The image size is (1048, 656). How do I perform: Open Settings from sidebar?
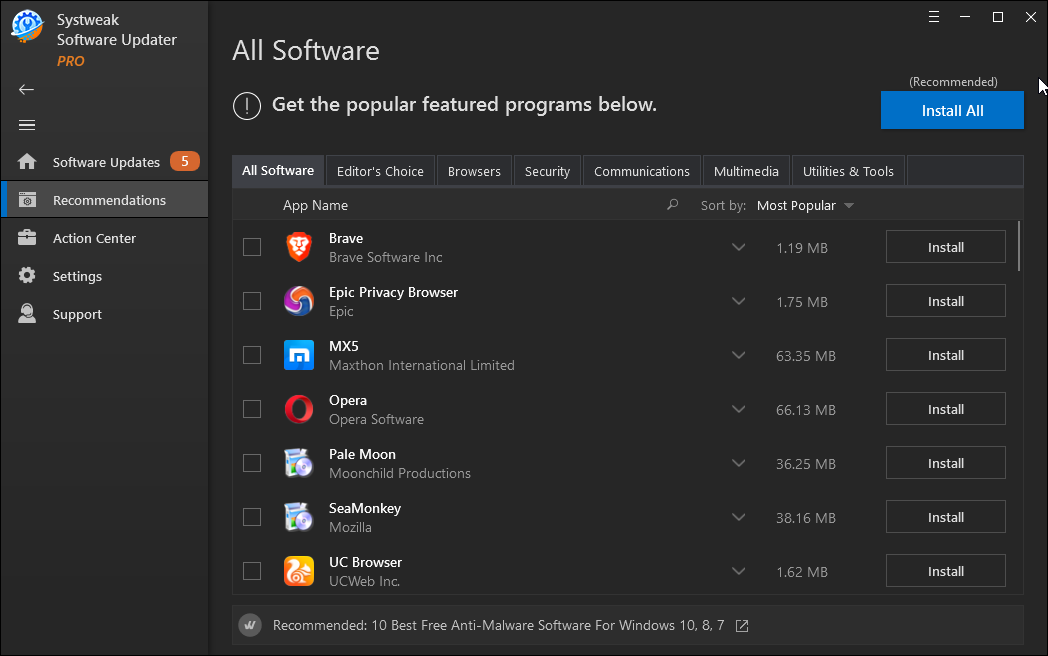tap(104, 276)
